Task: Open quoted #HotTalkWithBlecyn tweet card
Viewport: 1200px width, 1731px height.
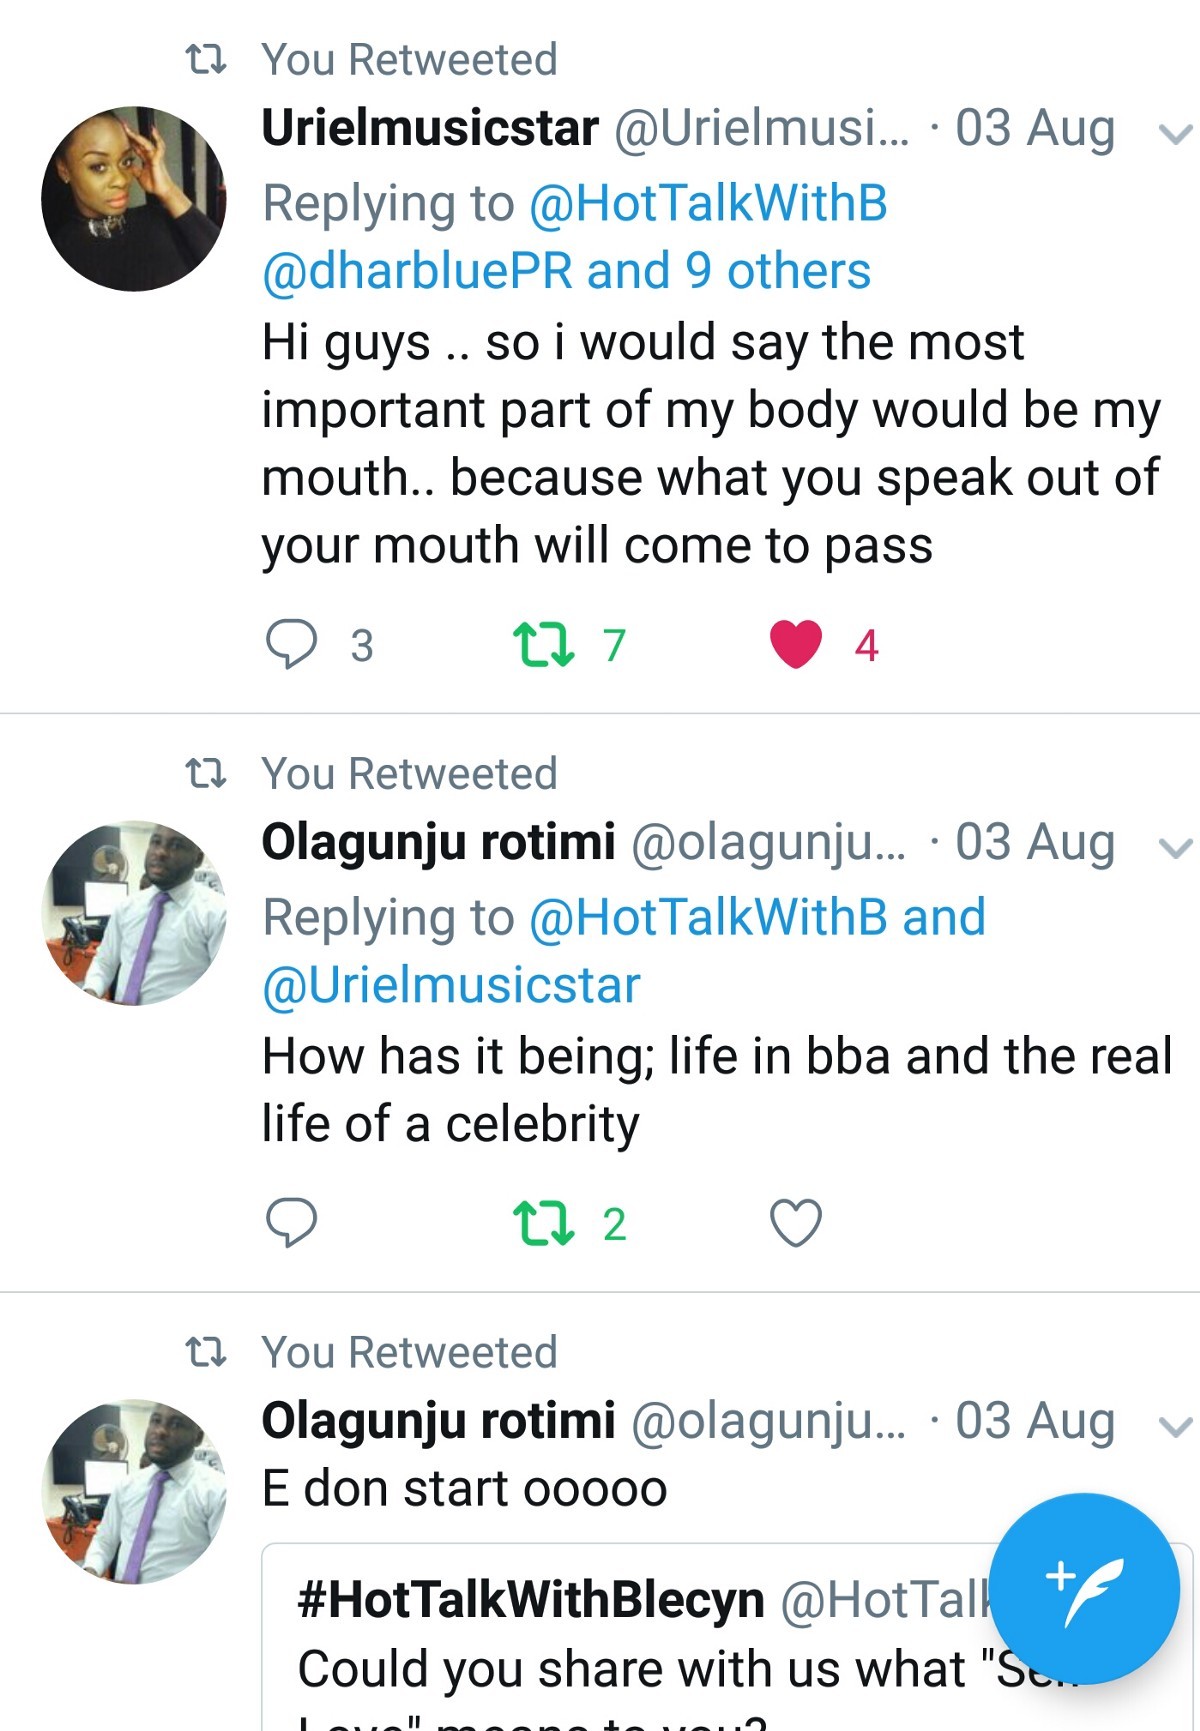Action: click(640, 1640)
